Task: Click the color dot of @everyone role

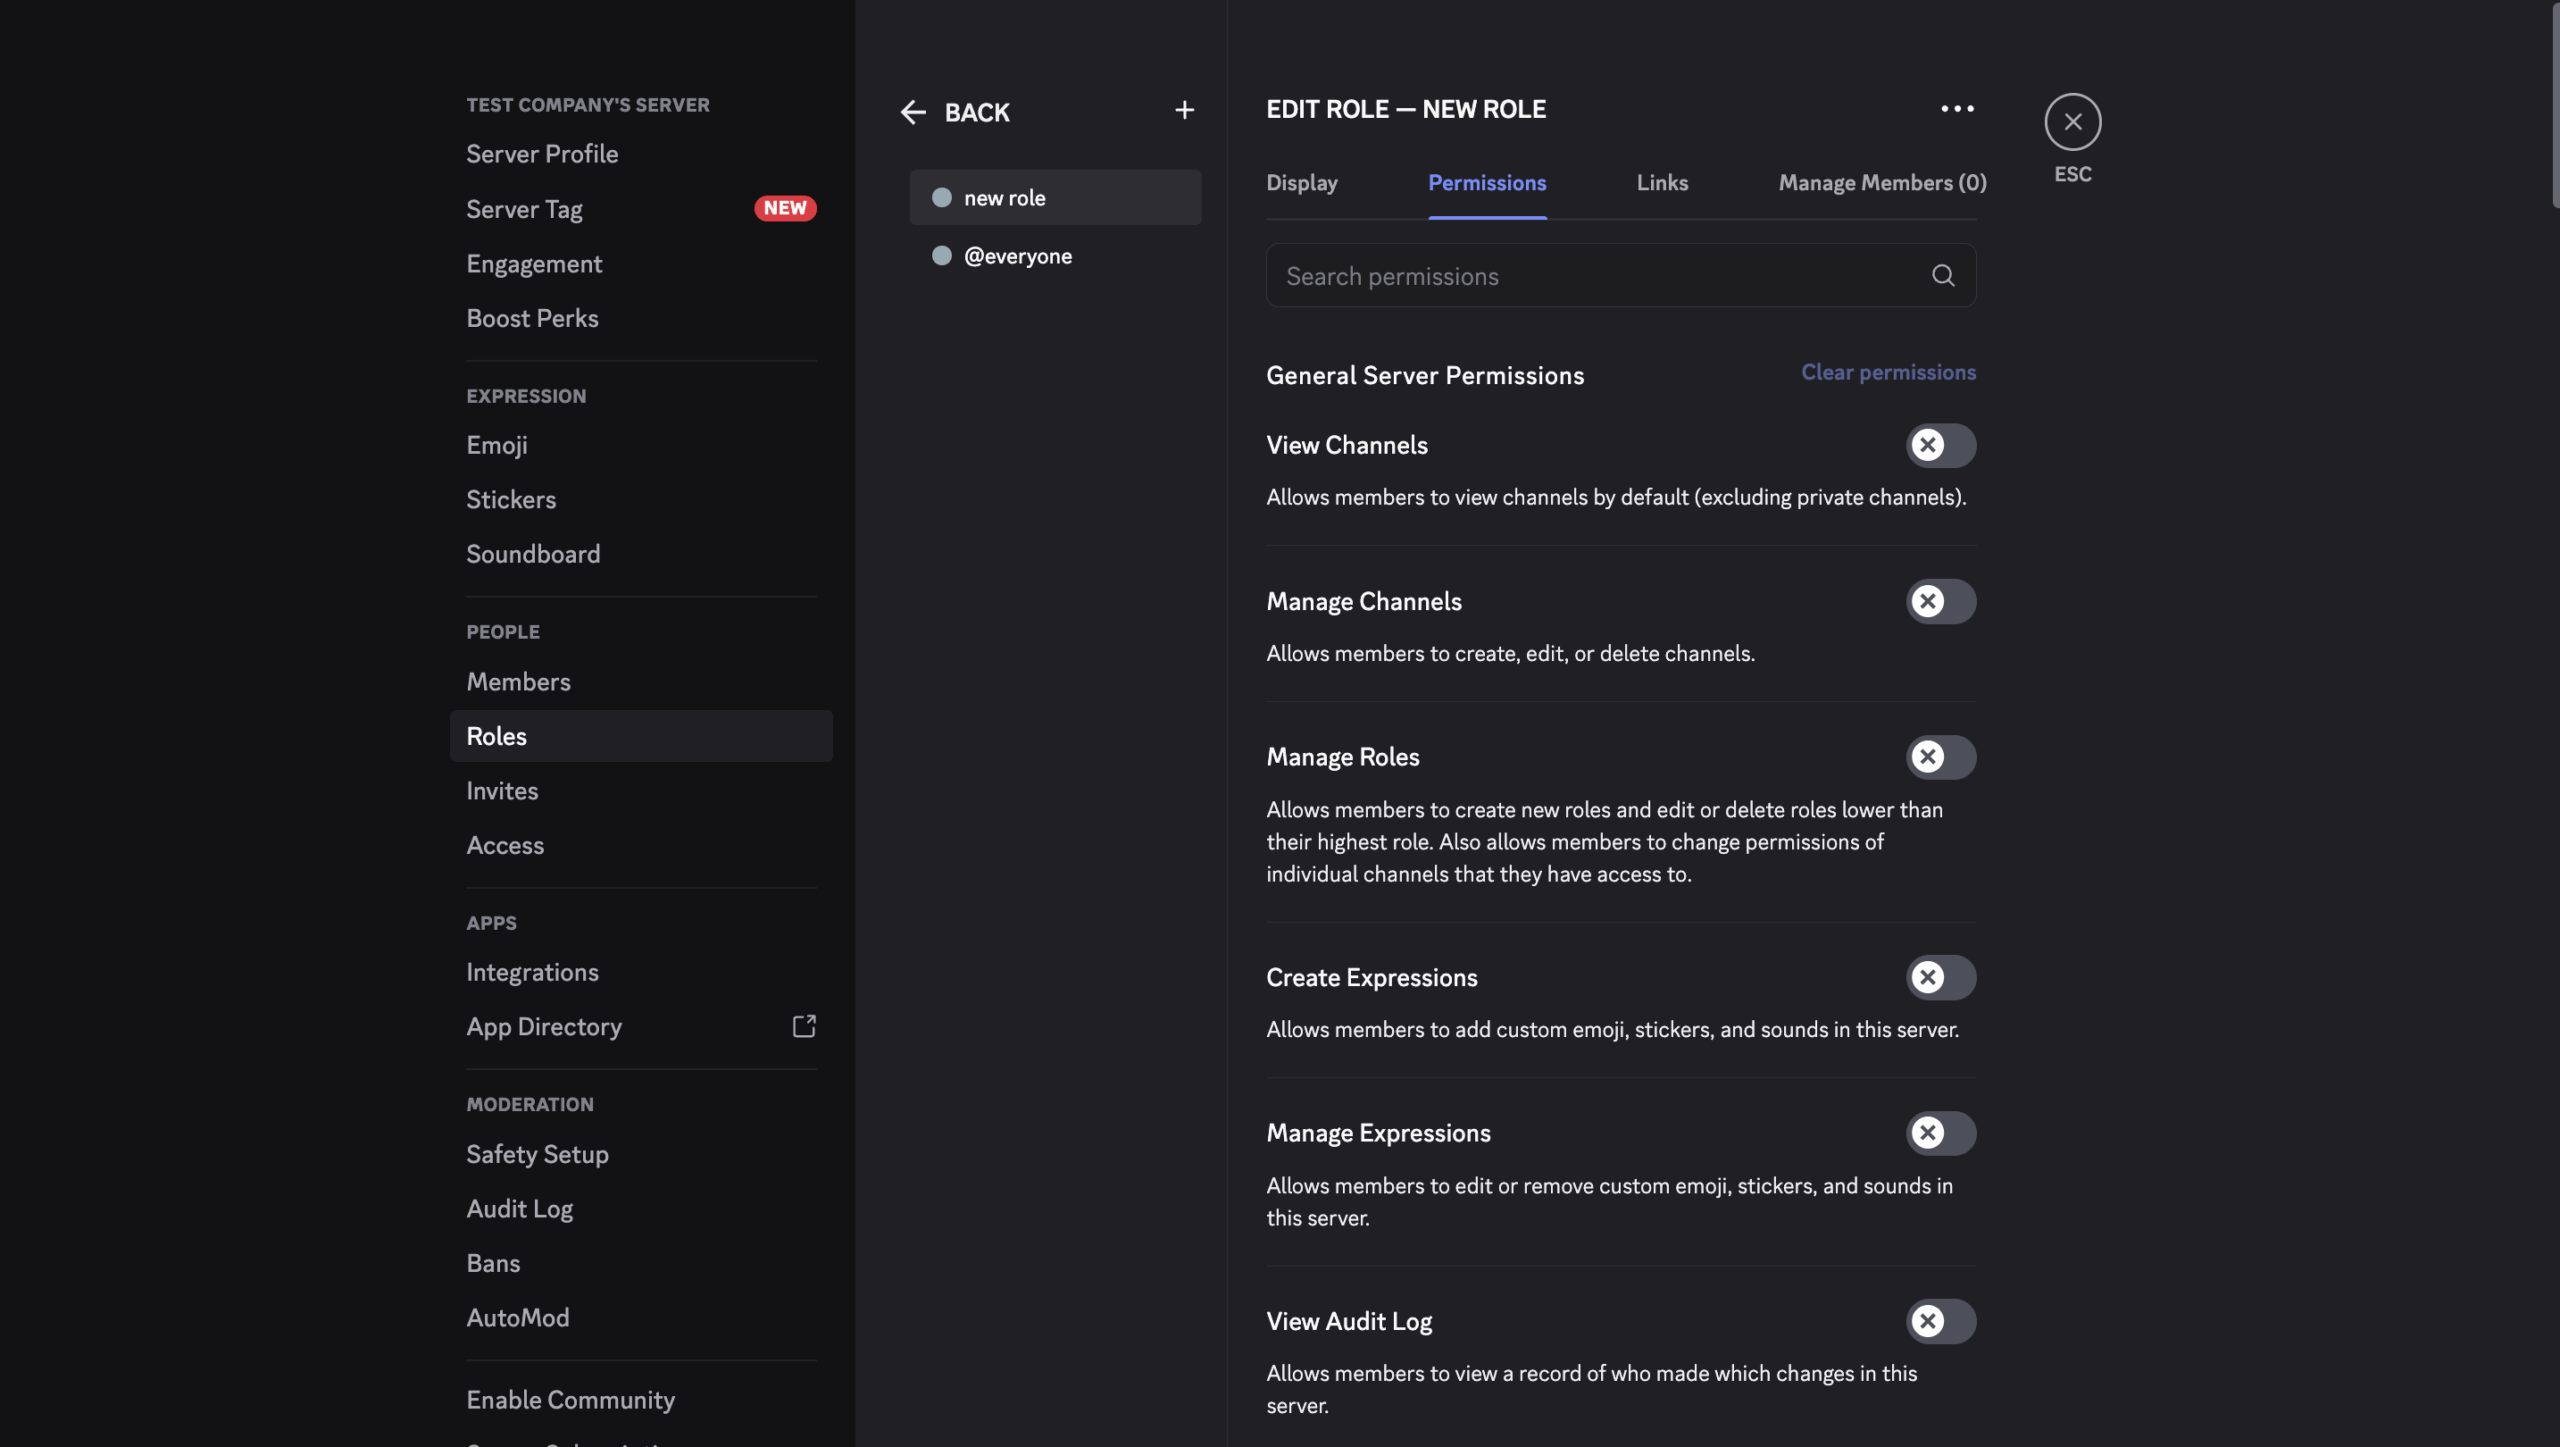Action: coord(941,255)
